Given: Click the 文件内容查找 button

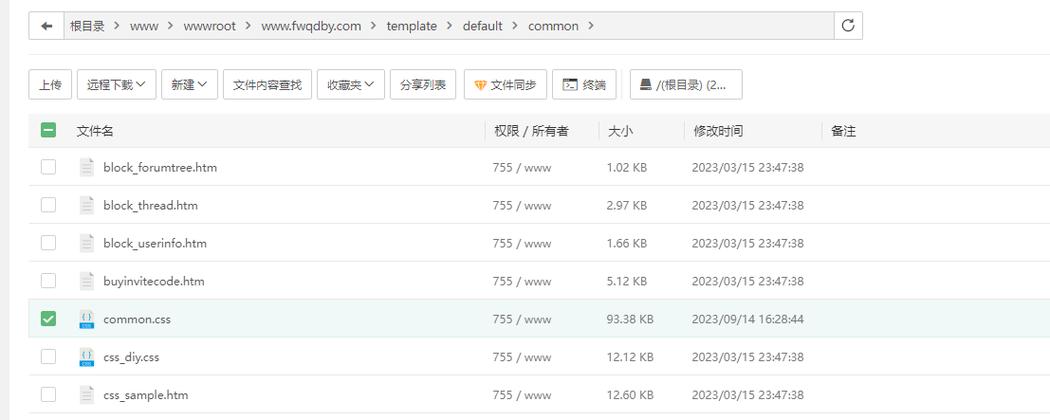Looking at the screenshot, I should click(267, 84).
